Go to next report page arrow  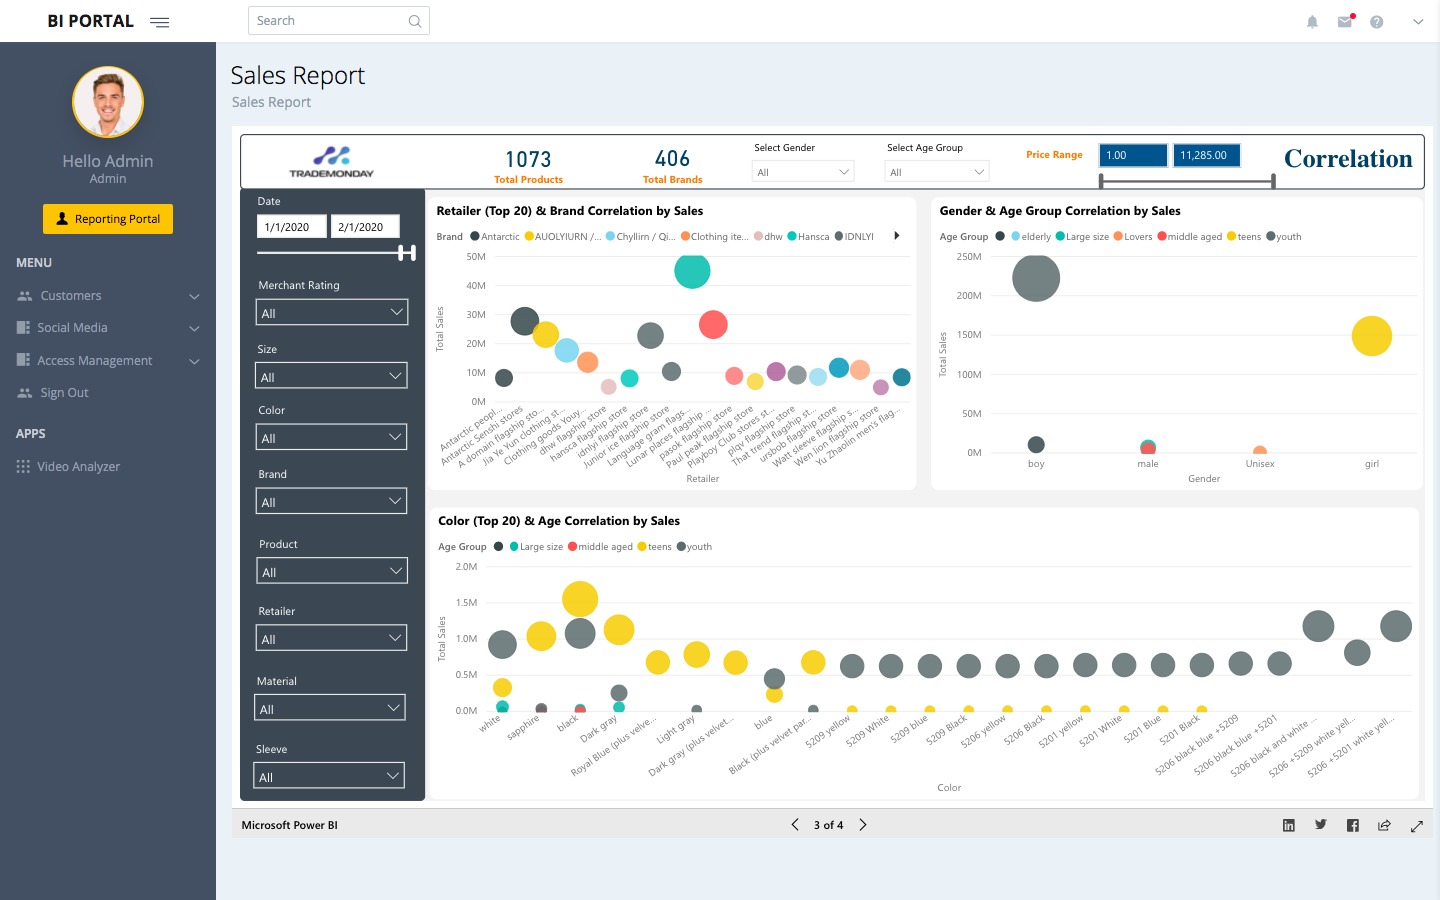coord(863,825)
